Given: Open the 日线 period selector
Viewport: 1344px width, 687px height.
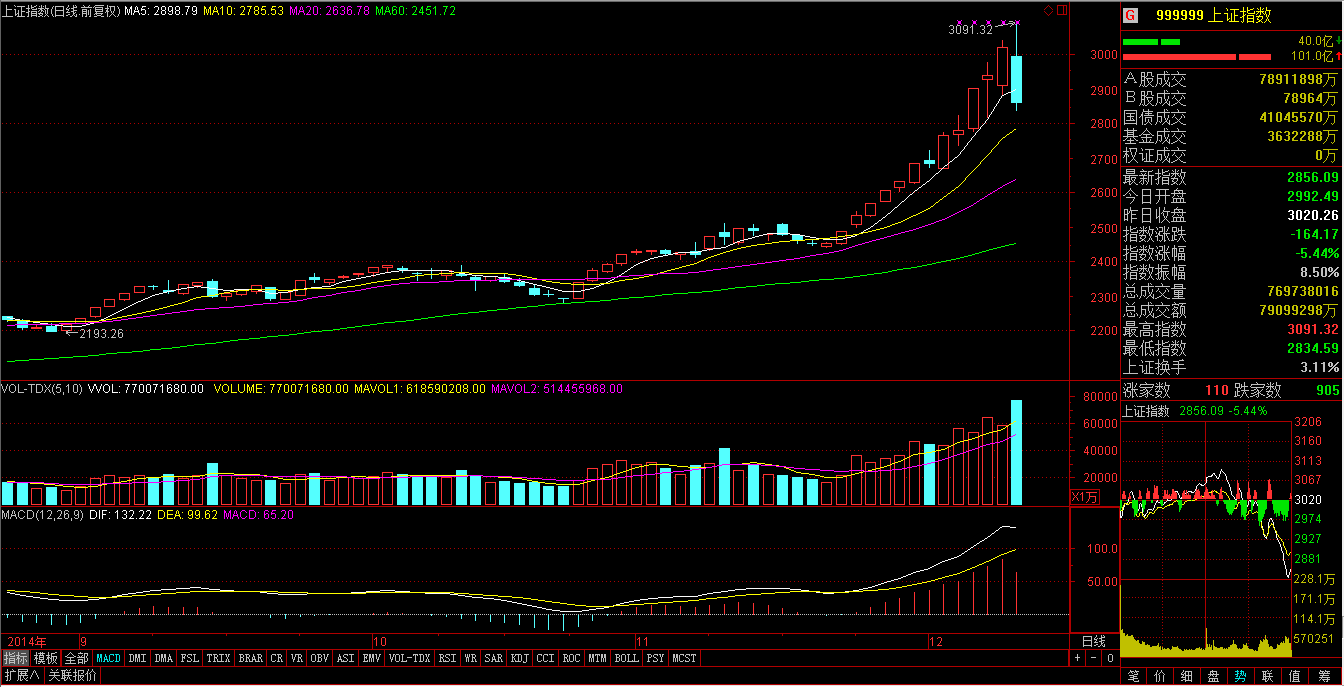Looking at the screenshot, I should point(1094,641).
